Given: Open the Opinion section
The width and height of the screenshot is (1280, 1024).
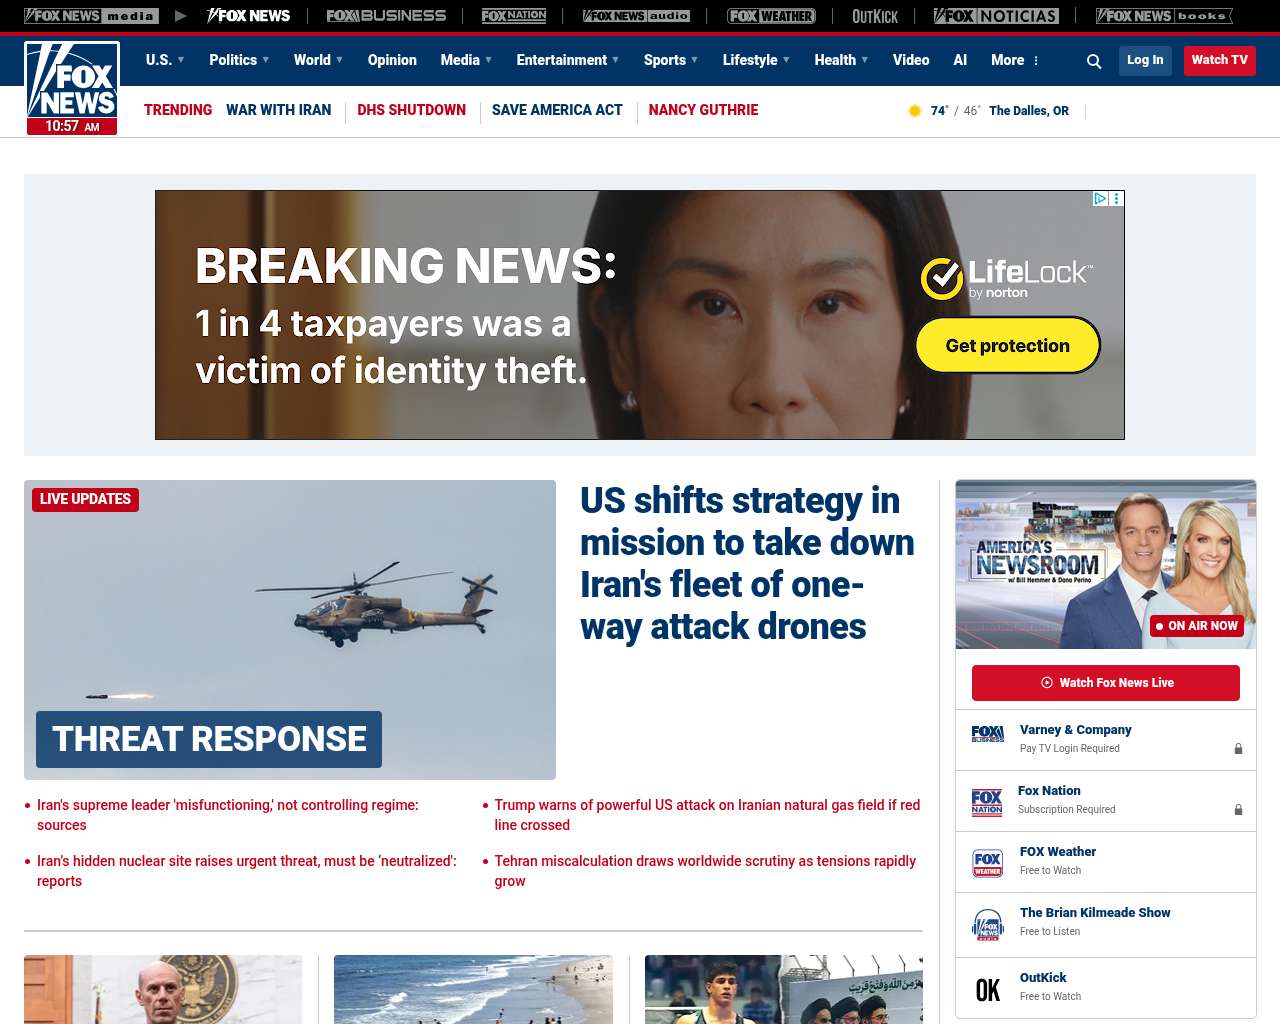Looking at the screenshot, I should (x=392, y=60).
